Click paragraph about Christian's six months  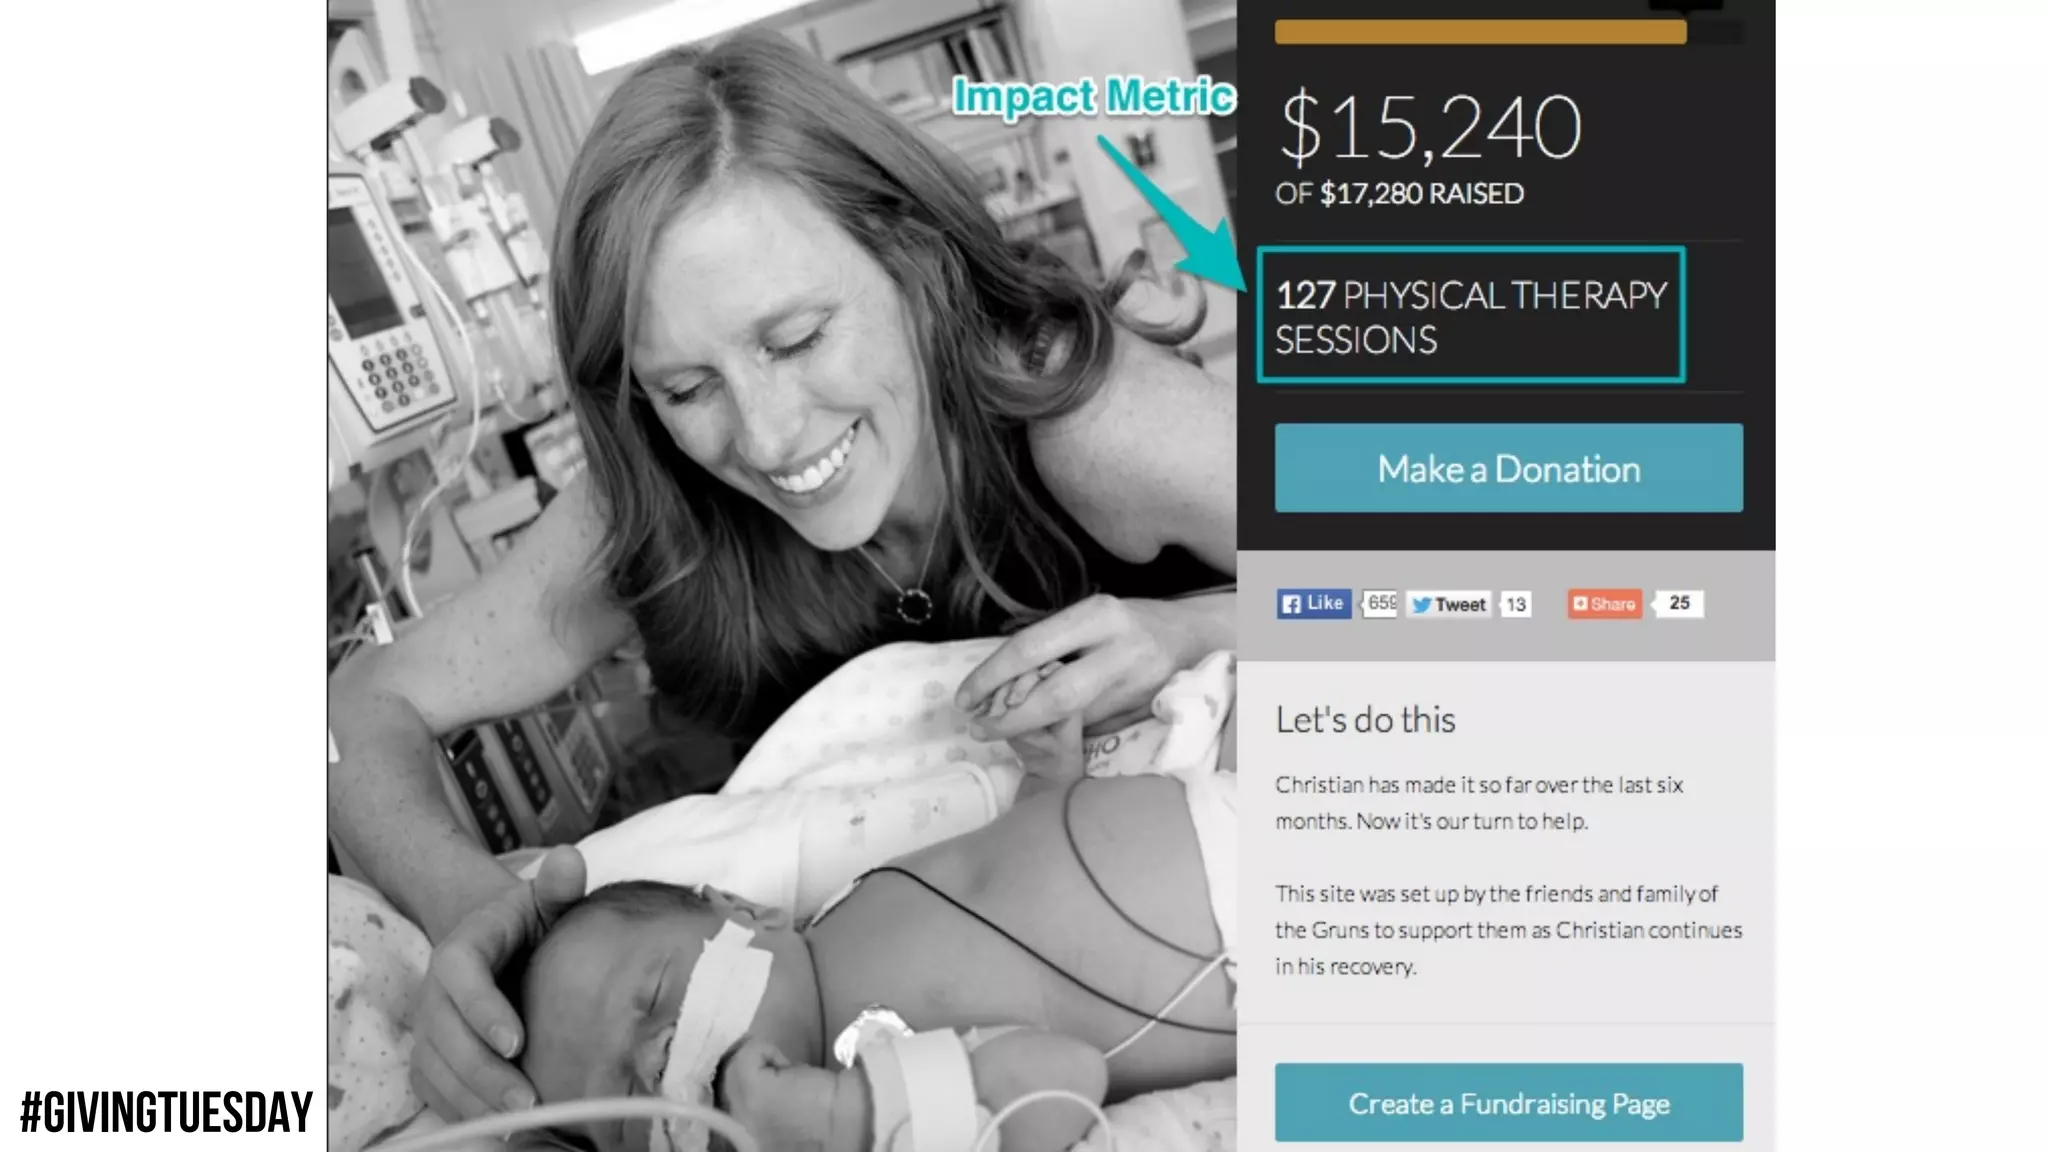[1479, 803]
